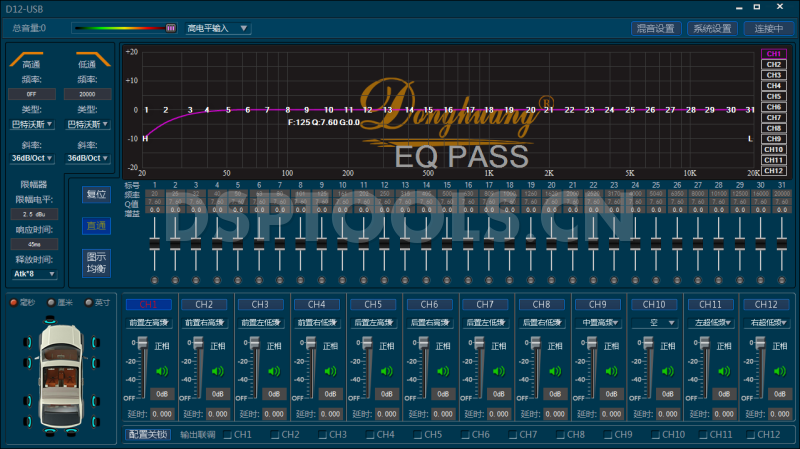
Task: Click the CH1 延时 delay input field
Action: pos(161,413)
